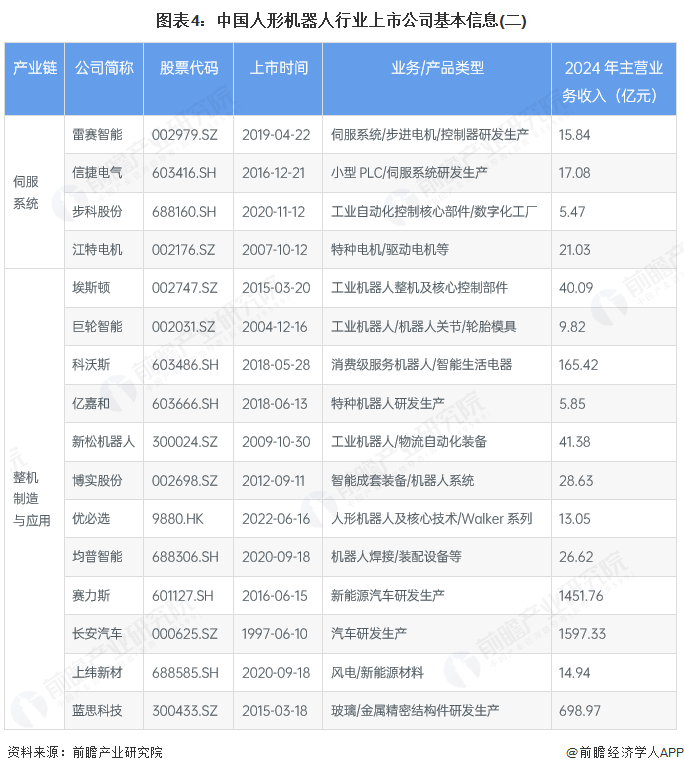Click company name 埃斯顿
This screenshot has width=684, height=773.
coord(91,288)
